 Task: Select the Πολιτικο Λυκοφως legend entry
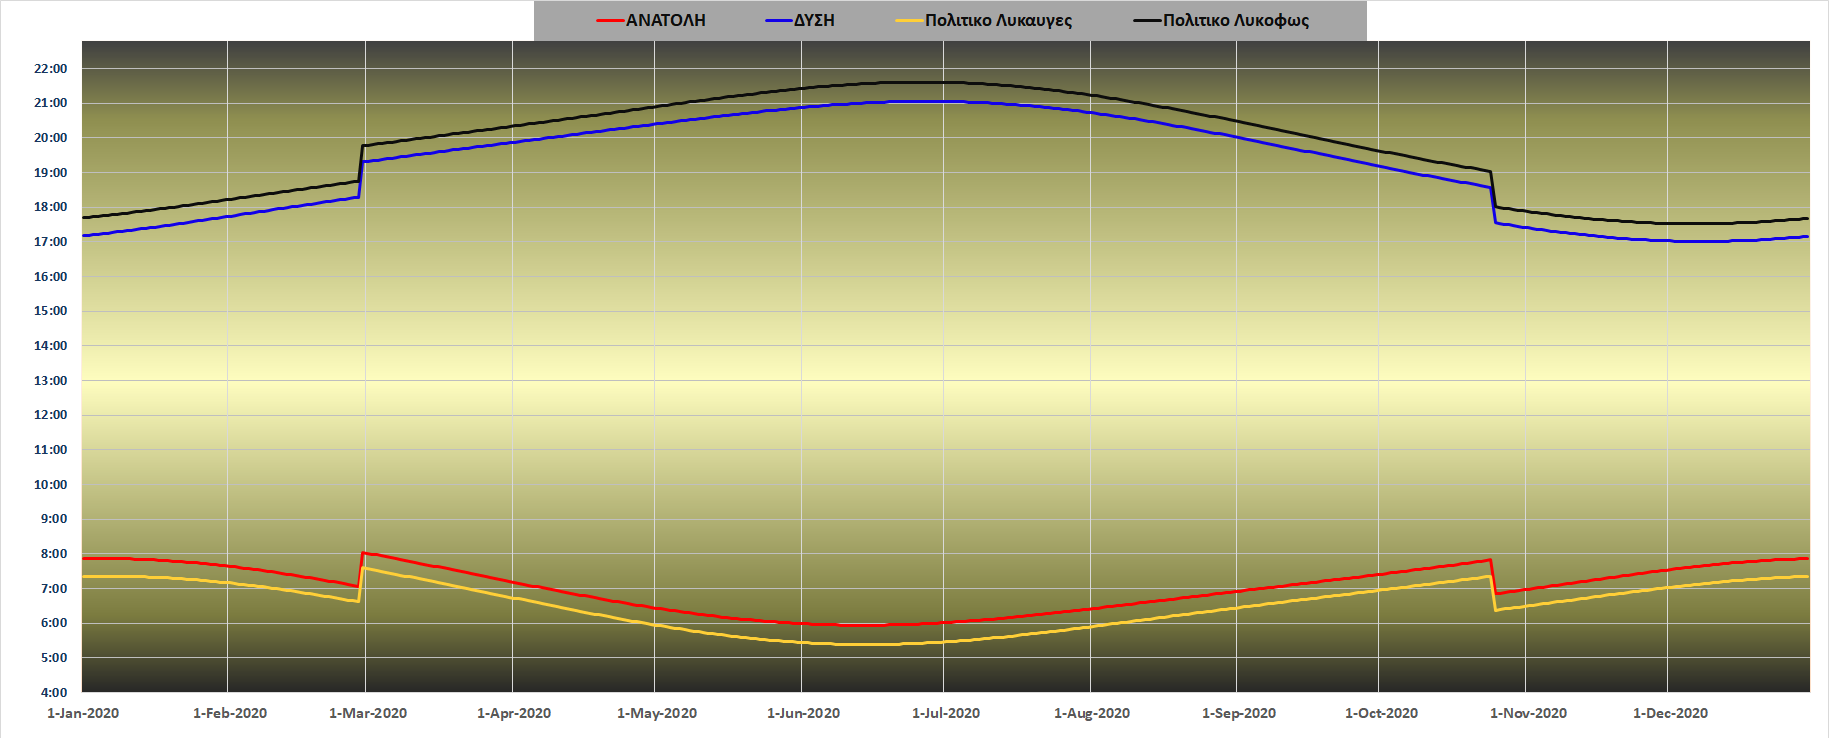click(1235, 21)
